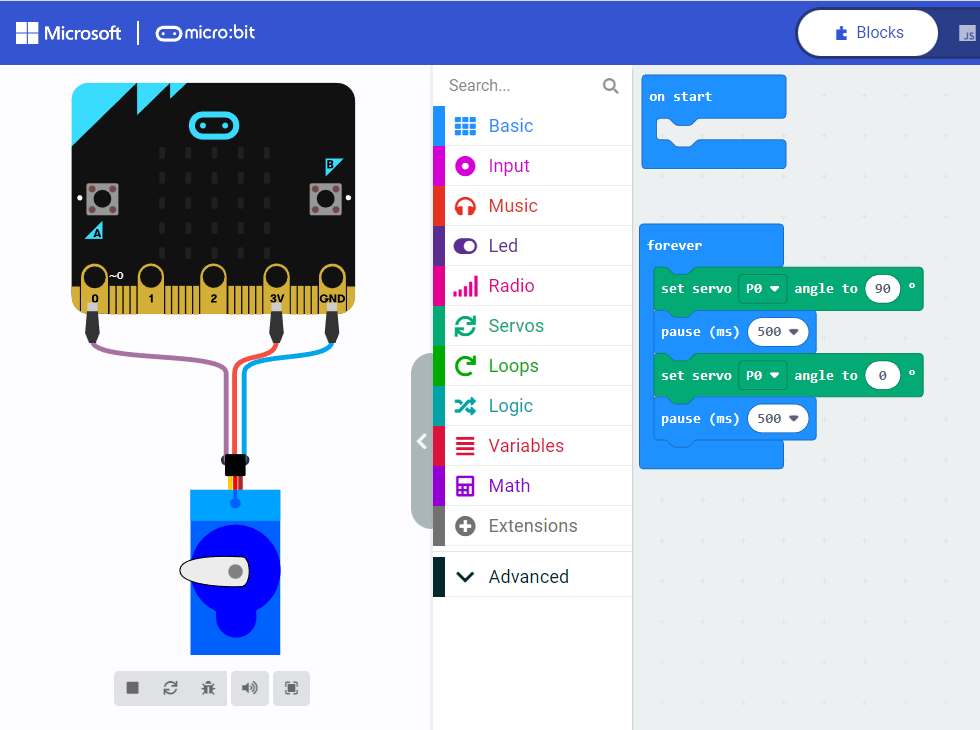Open second pause 500 ms dropdown

[778, 419]
